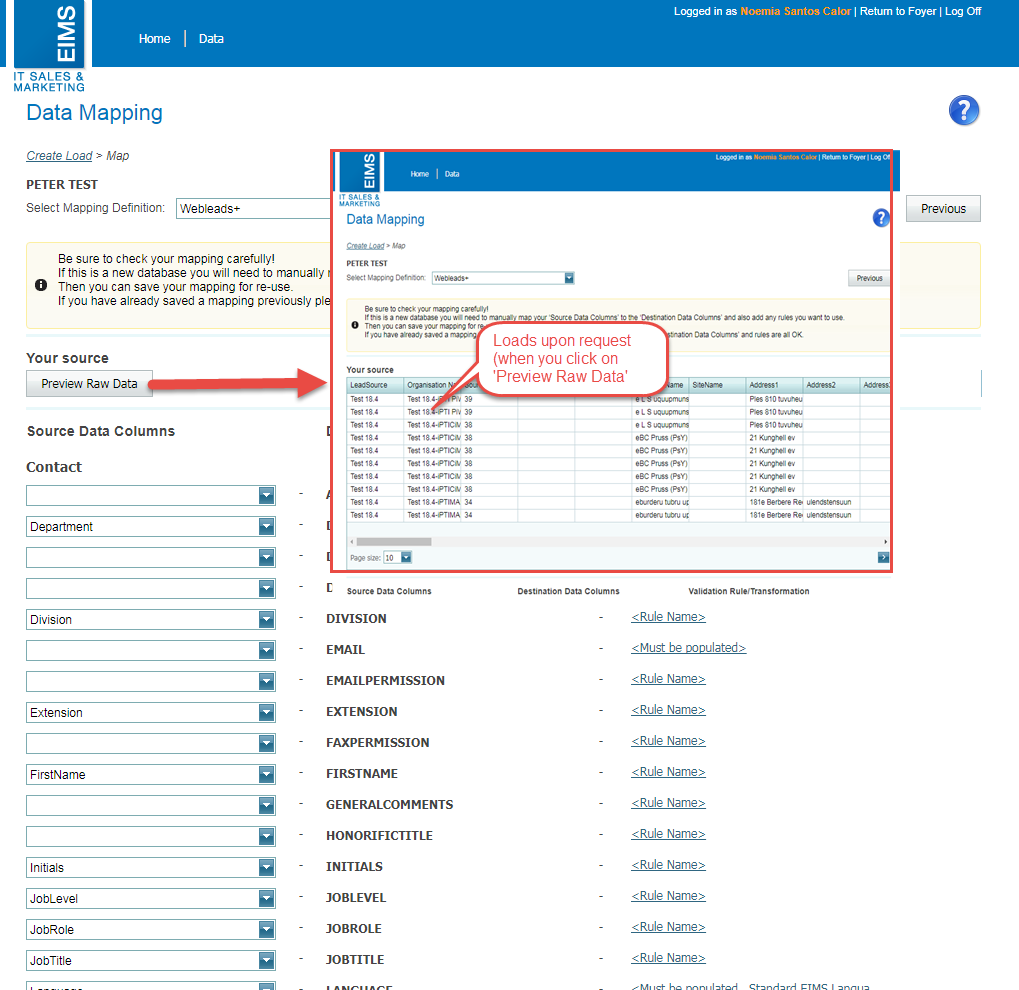Click the info icon in the yellow notice

pyautogui.click(x=41, y=285)
